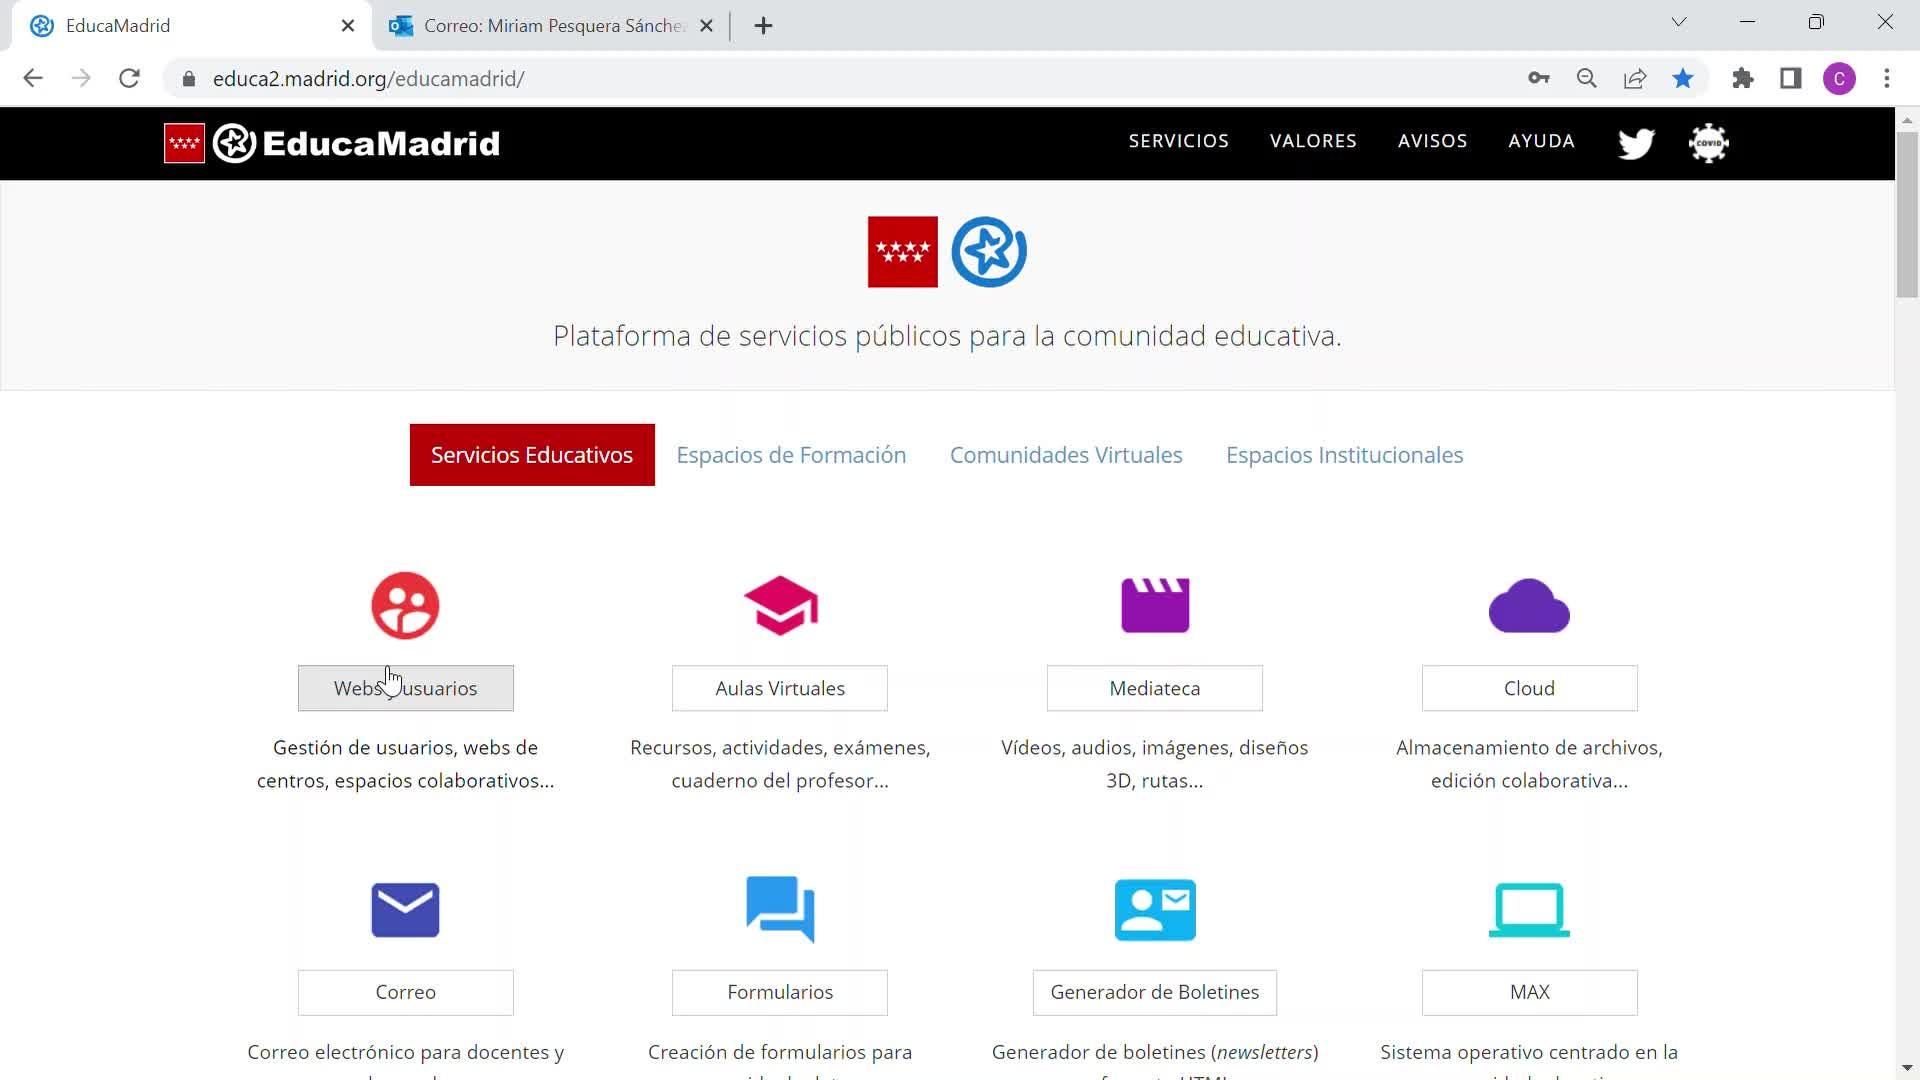The image size is (1920, 1080).
Task: Click the Formularios chat bubbles icon
Action: tap(780, 910)
